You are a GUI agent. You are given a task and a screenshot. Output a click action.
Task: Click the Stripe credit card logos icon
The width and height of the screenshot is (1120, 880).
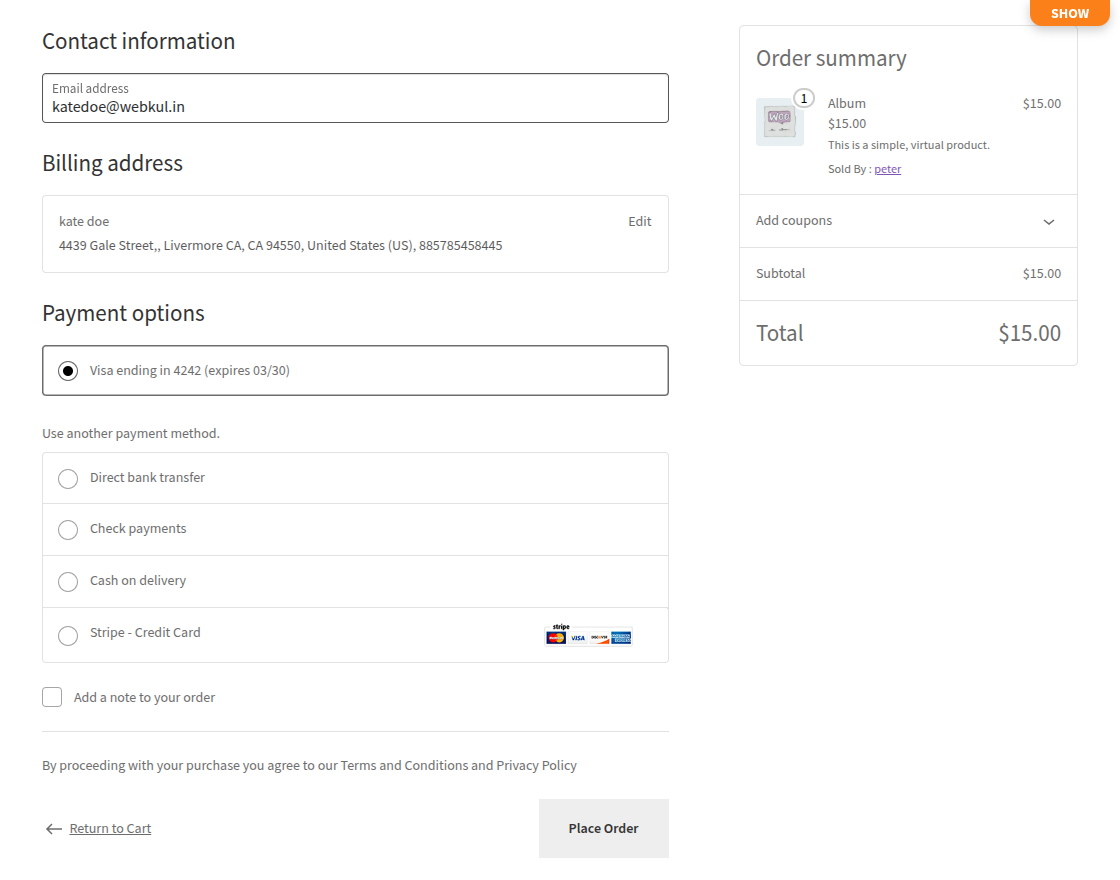588,635
